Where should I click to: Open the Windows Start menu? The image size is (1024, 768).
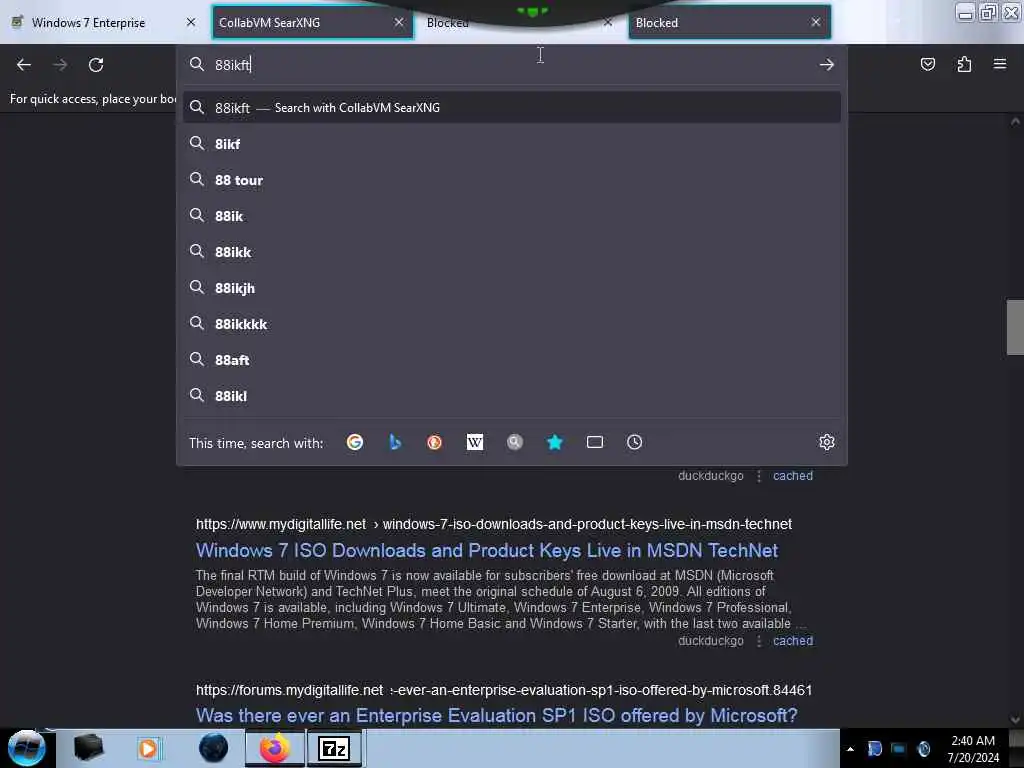click(x=26, y=748)
